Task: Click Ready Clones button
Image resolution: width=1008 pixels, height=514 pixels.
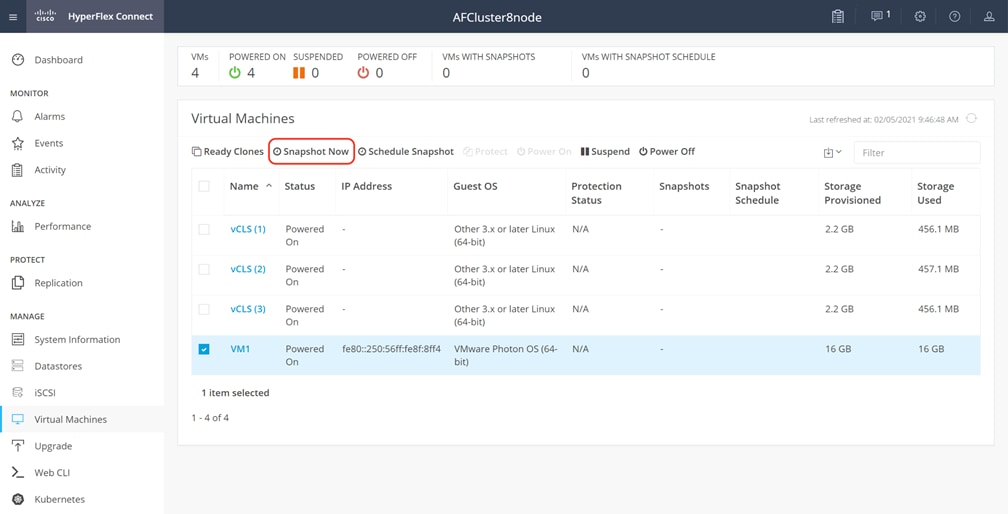Action: 228,152
